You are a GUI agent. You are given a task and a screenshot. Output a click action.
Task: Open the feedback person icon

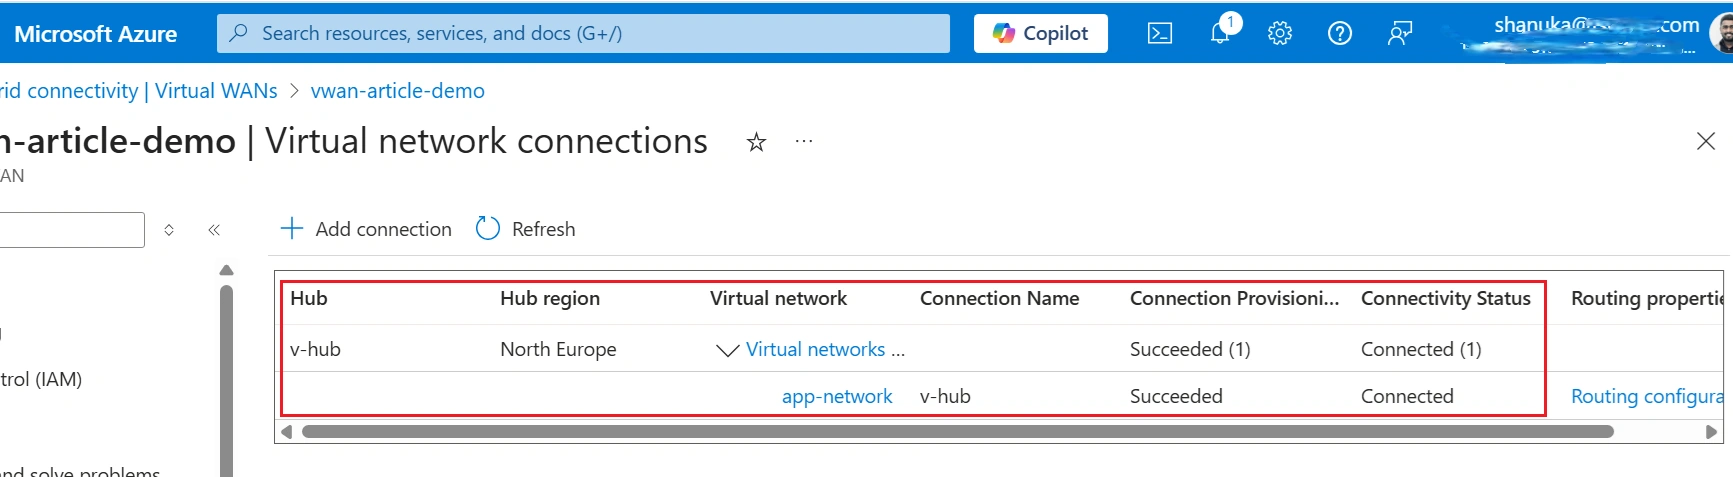[1400, 34]
